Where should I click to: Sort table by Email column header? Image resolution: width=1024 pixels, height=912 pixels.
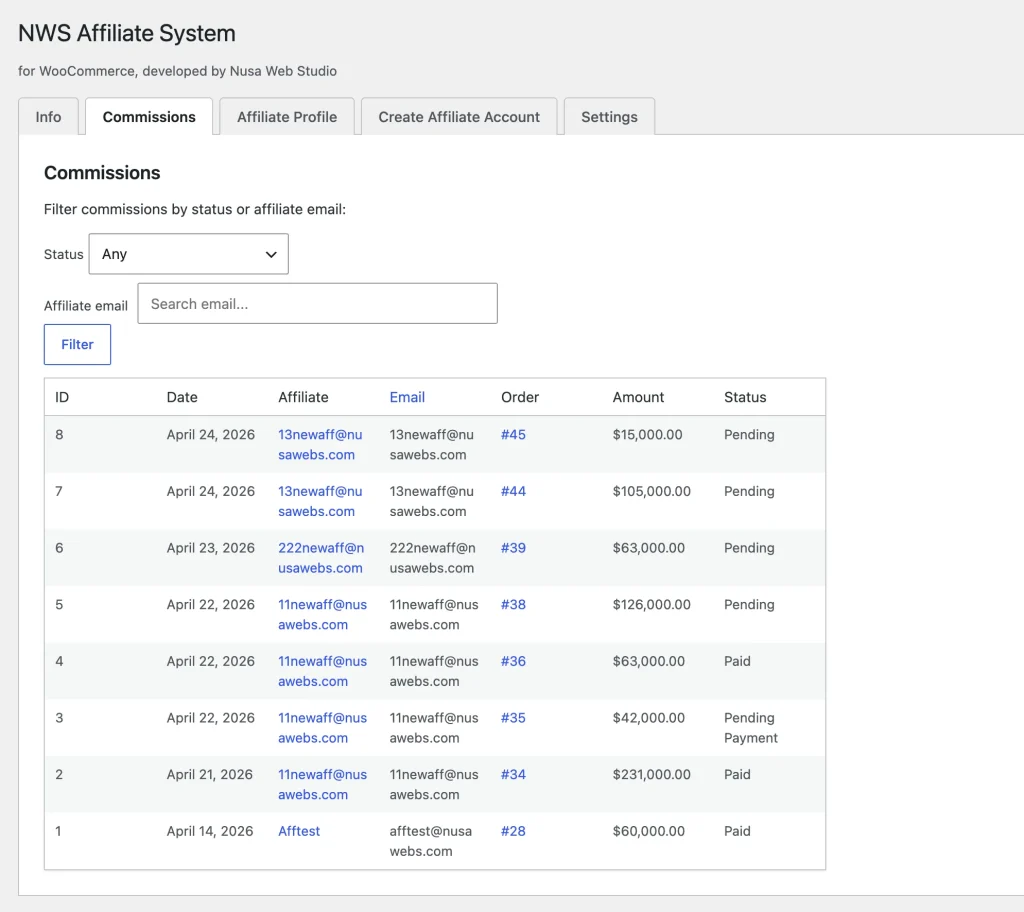pos(407,397)
